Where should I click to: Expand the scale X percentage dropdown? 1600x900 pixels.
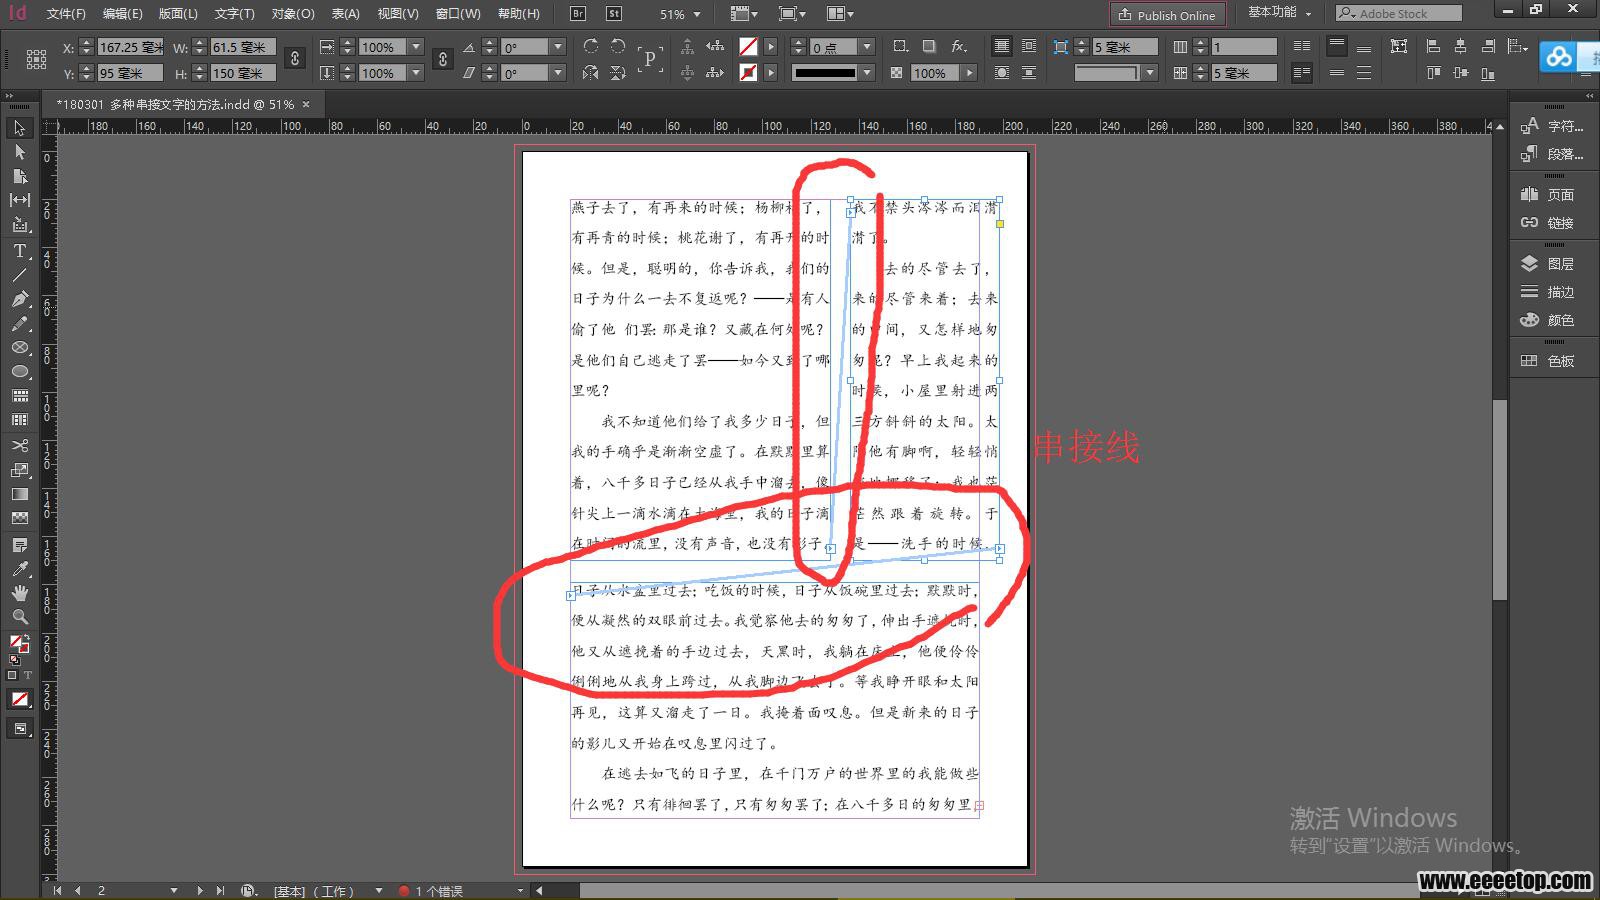tap(416, 47)
